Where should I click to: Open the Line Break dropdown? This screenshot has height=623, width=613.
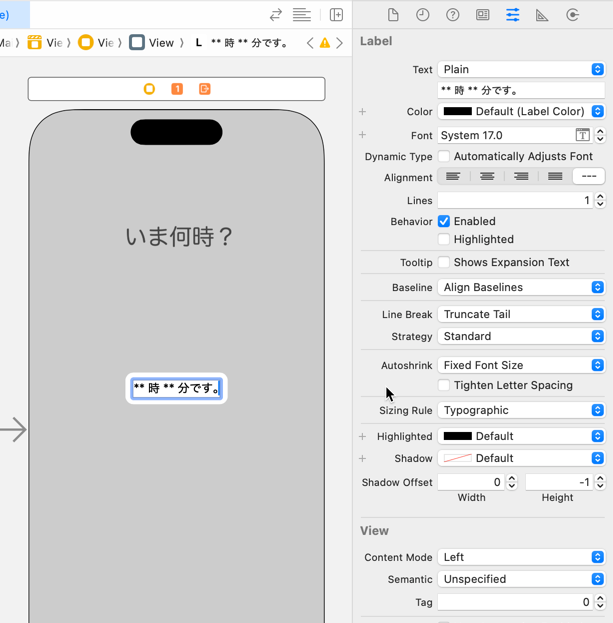pyautogui.click(x=521, y=314)
